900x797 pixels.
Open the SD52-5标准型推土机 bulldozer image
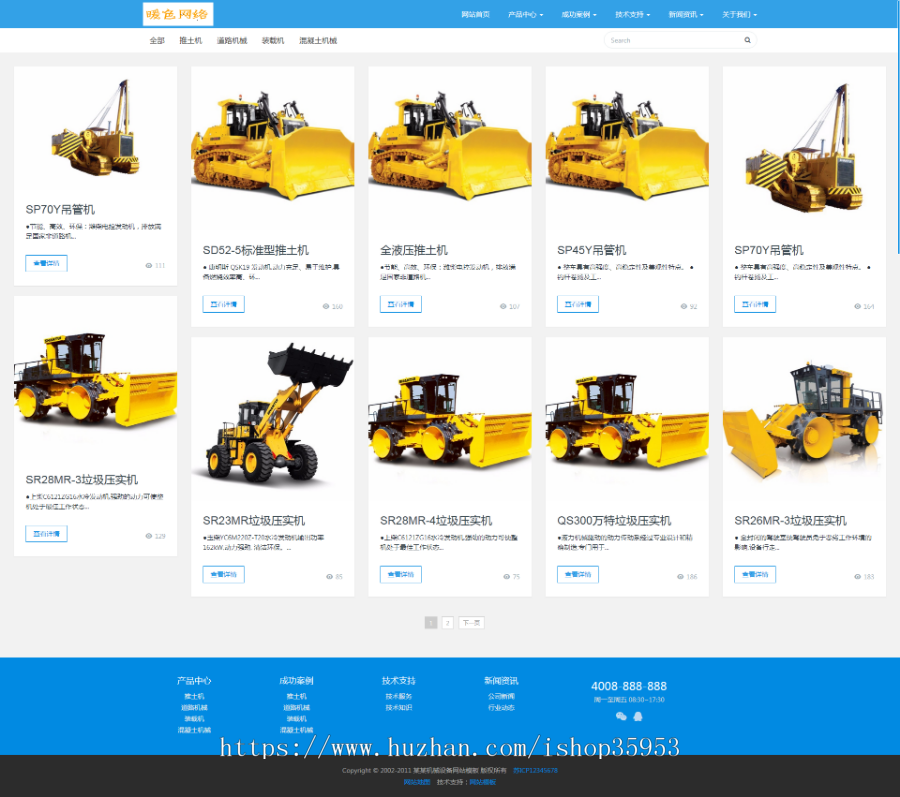pyautogui.click(x=273, y=147)
